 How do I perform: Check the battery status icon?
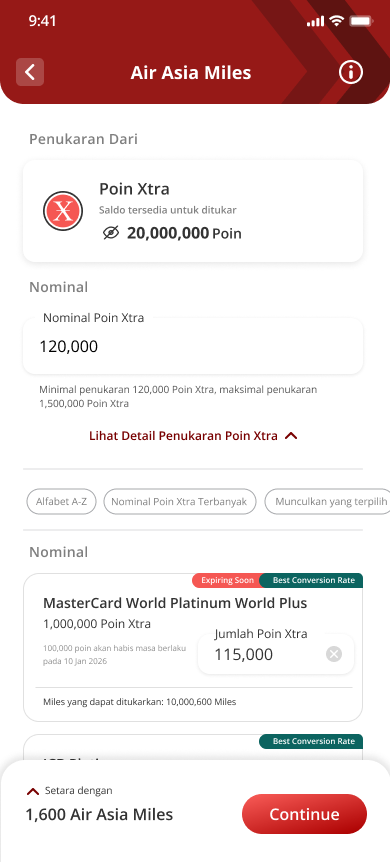362,21
